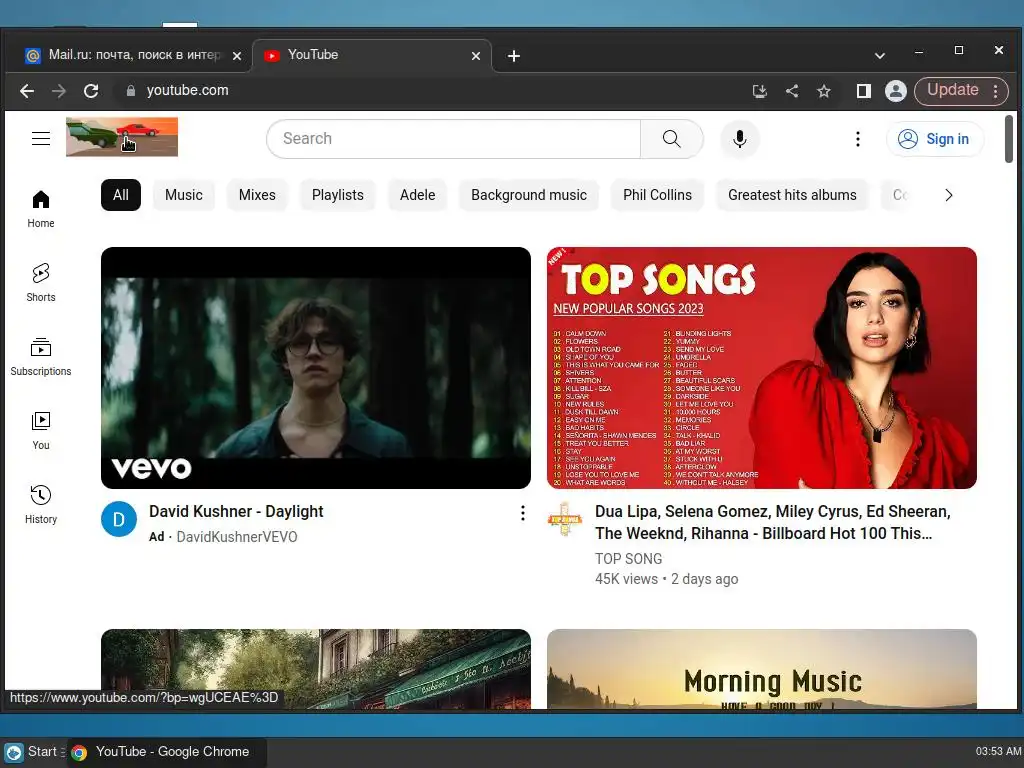The width and height of the screenshot is (1024, 768).
Task: Open the You section in sidebar
Action: tap(40, 432)
